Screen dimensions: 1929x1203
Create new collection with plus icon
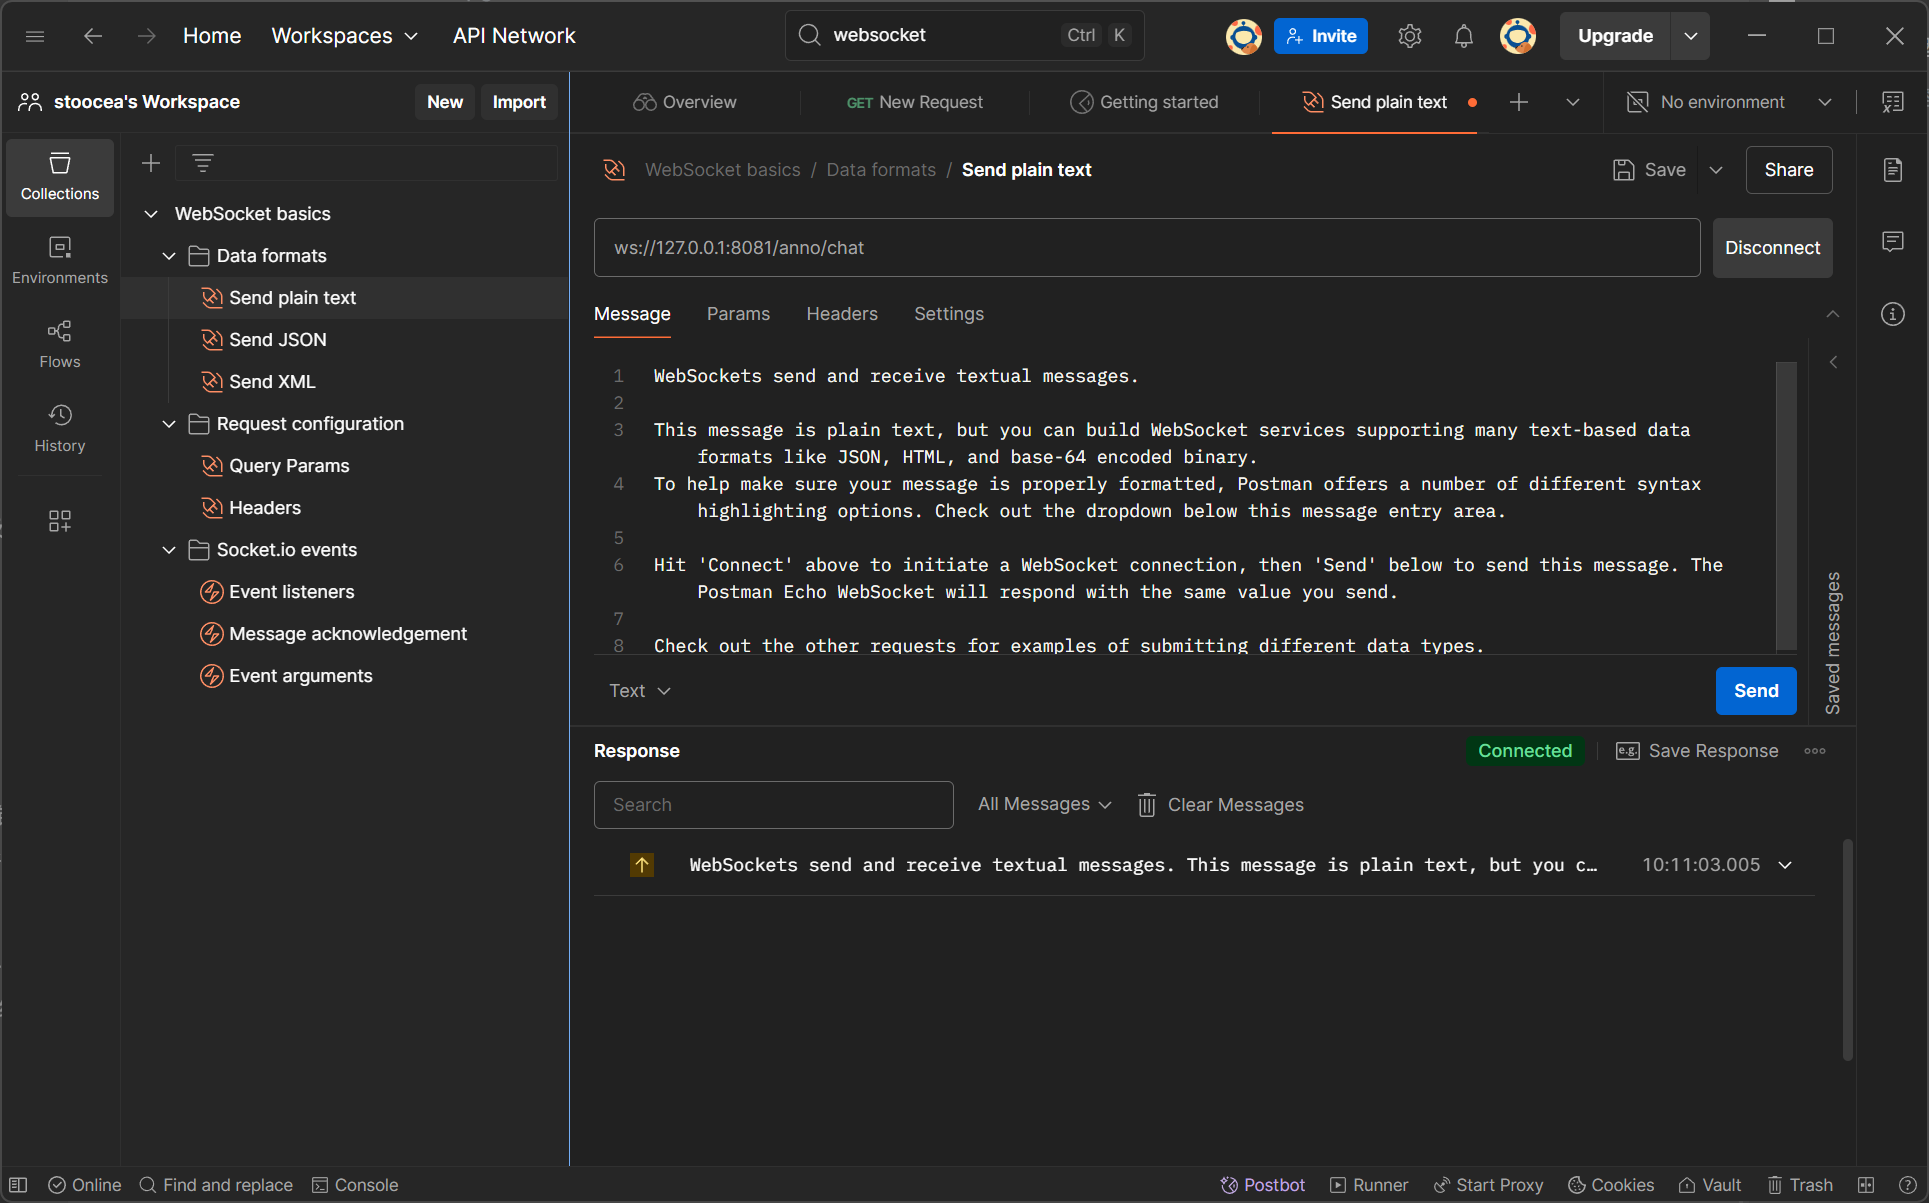click(151, 163)
